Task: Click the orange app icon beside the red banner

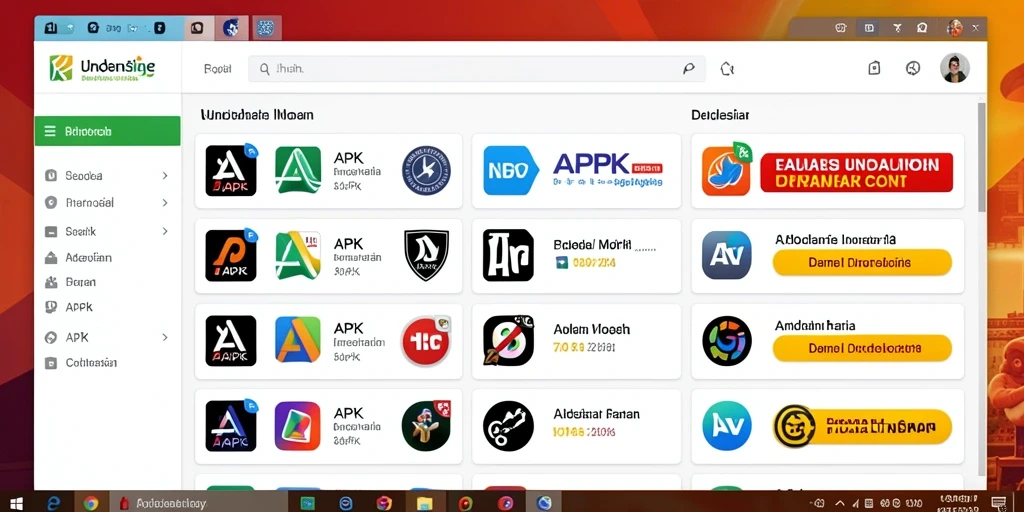Action: (726, 170)
